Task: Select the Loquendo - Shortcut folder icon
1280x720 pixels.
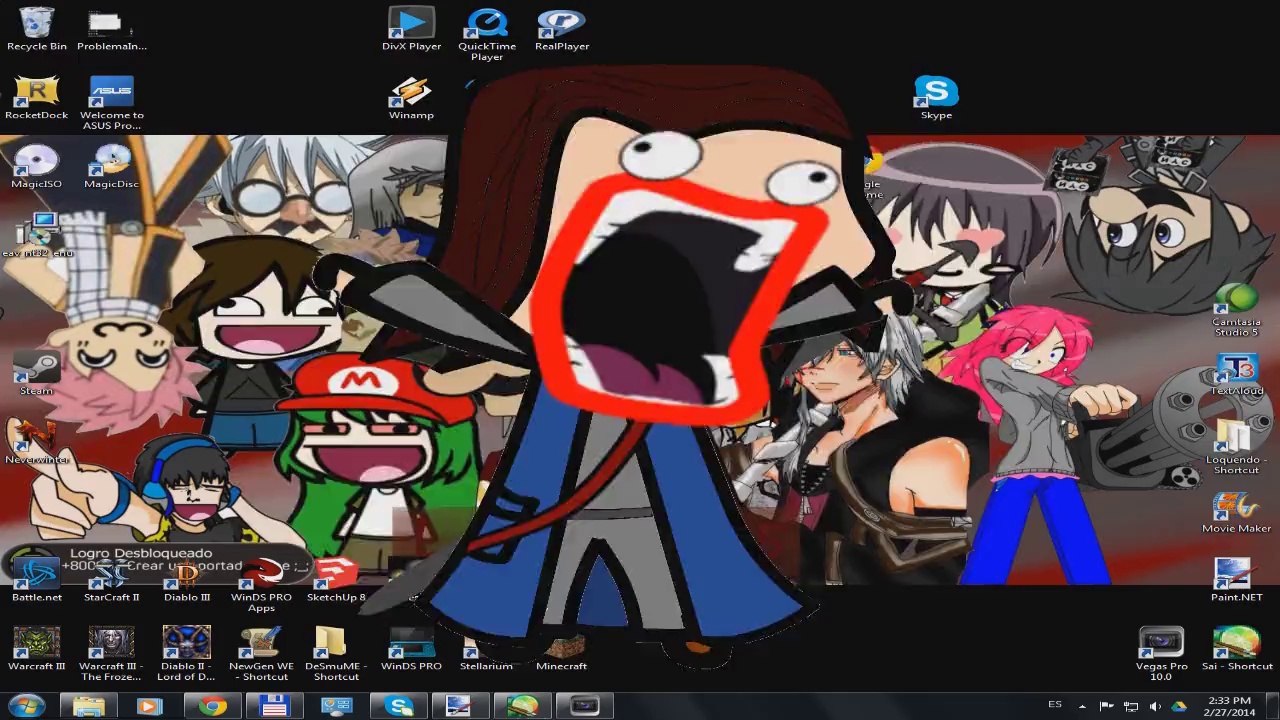Action: 1237,447
